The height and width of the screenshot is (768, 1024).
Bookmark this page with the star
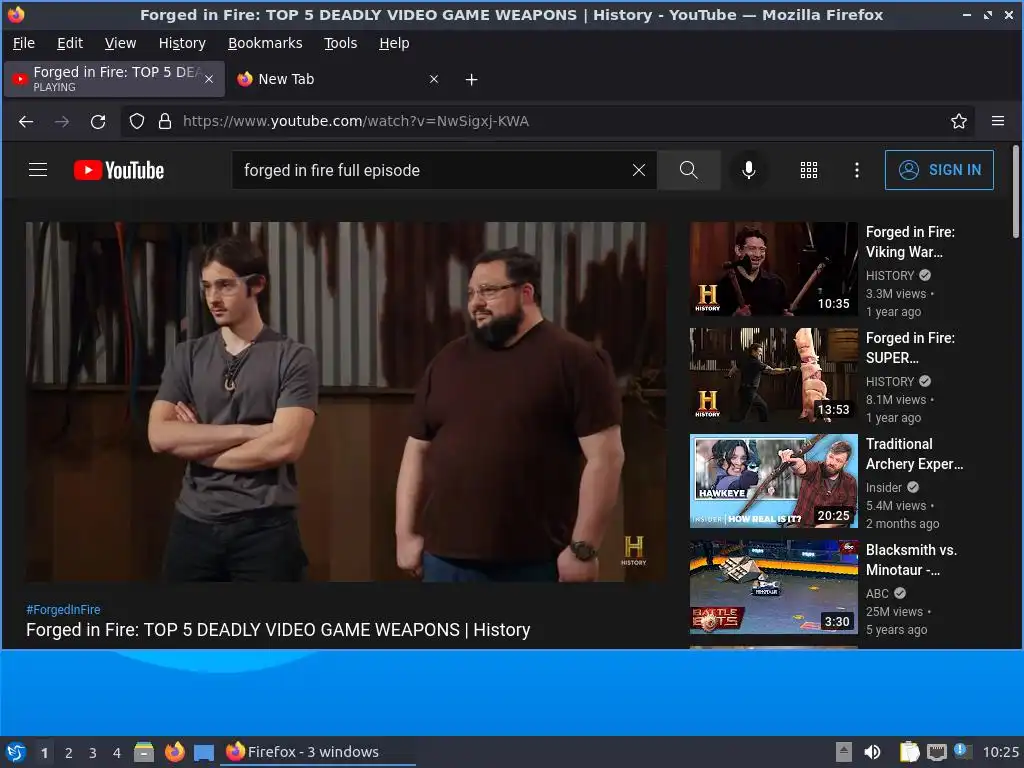958,121
